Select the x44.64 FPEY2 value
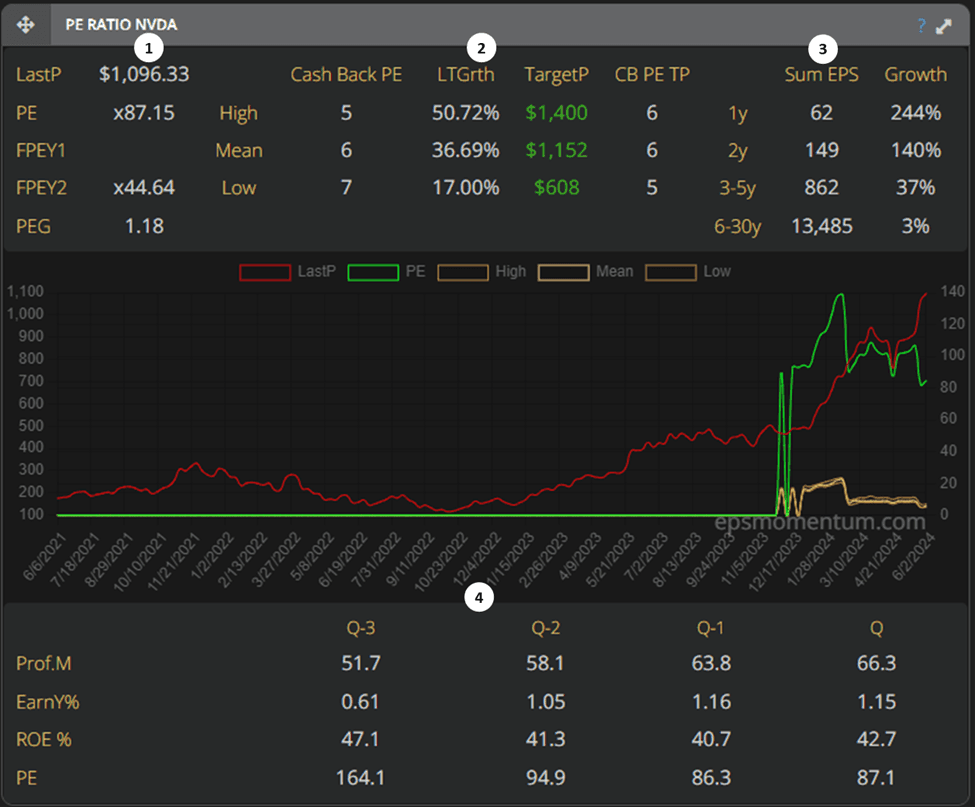Image resolution: width=975 pixels, height=807 pixels. click(144, 188)
